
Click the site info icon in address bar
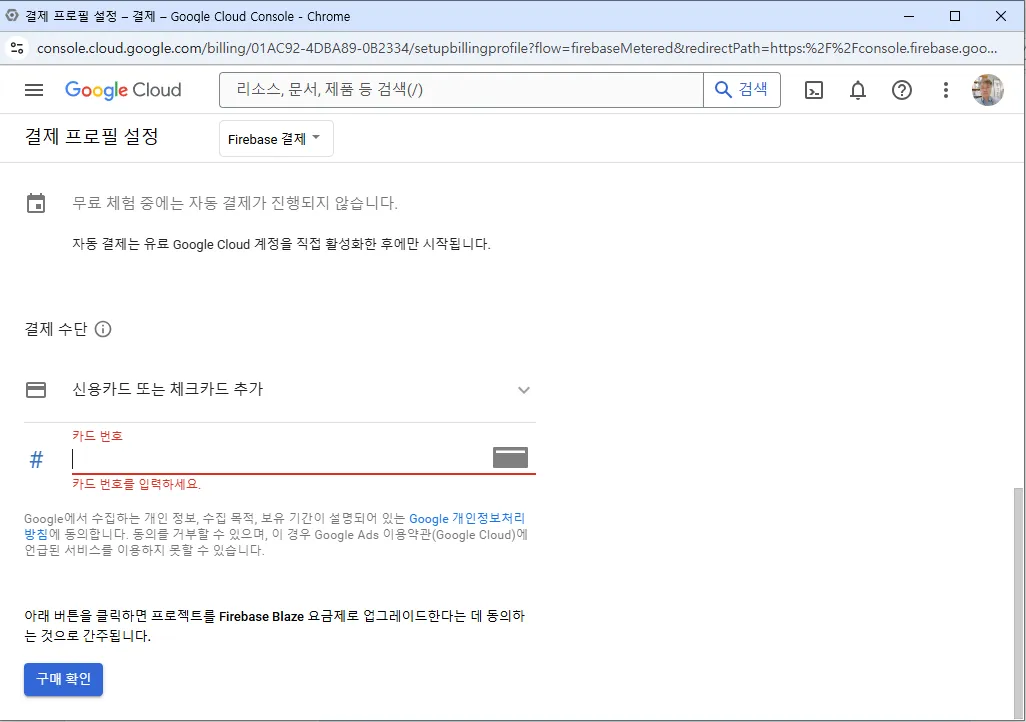point(17,48)
